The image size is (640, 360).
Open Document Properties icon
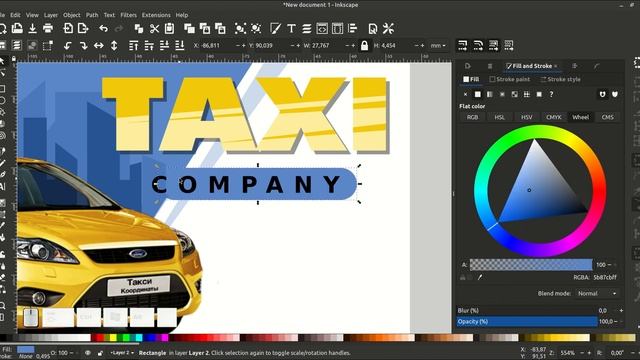(x=373, y=28)
